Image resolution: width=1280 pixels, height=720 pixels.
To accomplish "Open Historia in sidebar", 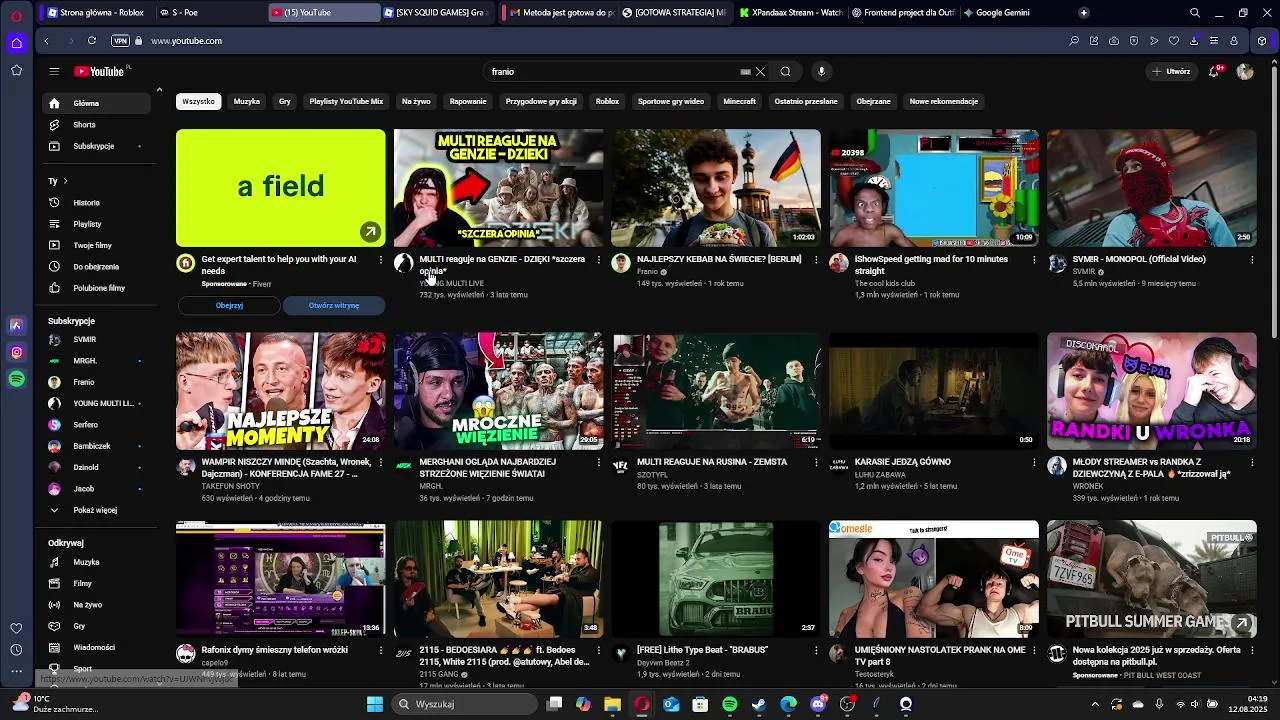I will coord(96,203).
